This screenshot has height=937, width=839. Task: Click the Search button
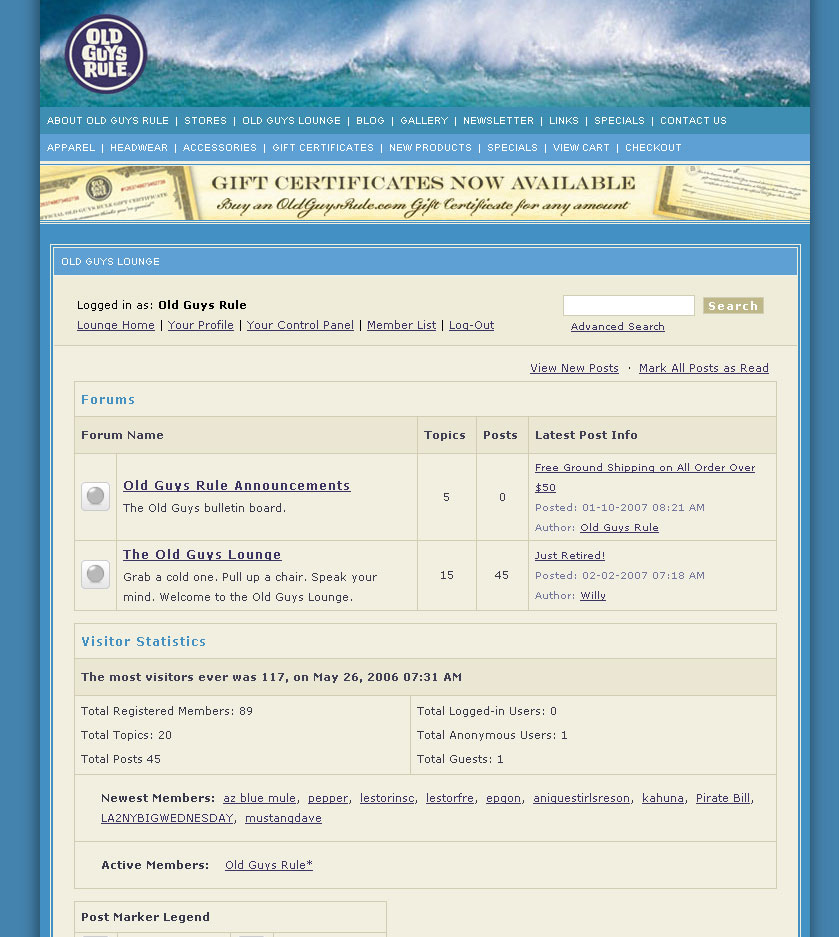733,305
